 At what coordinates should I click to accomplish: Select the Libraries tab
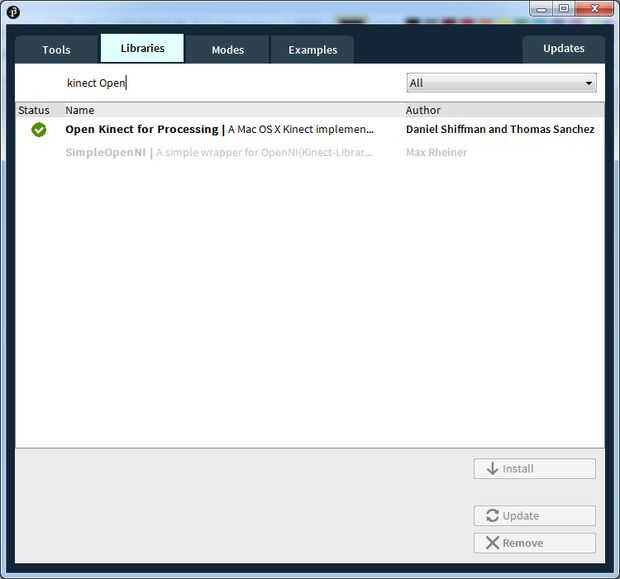coord(142,48)
